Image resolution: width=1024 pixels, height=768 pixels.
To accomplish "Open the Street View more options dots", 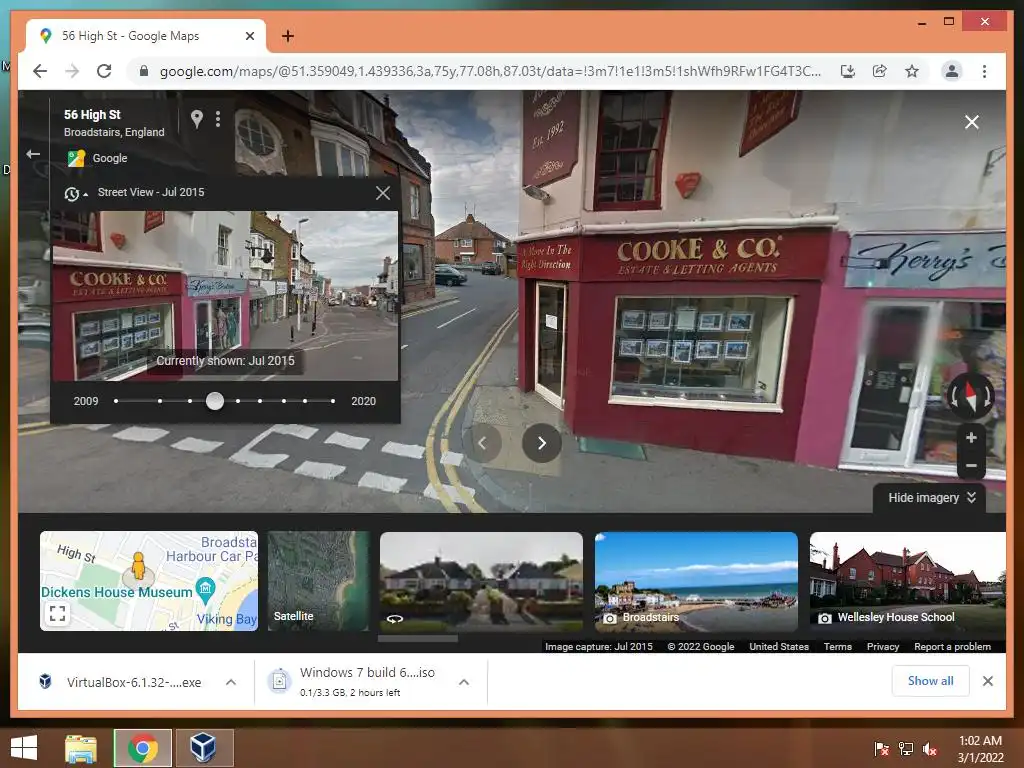I will pos(217,119).
